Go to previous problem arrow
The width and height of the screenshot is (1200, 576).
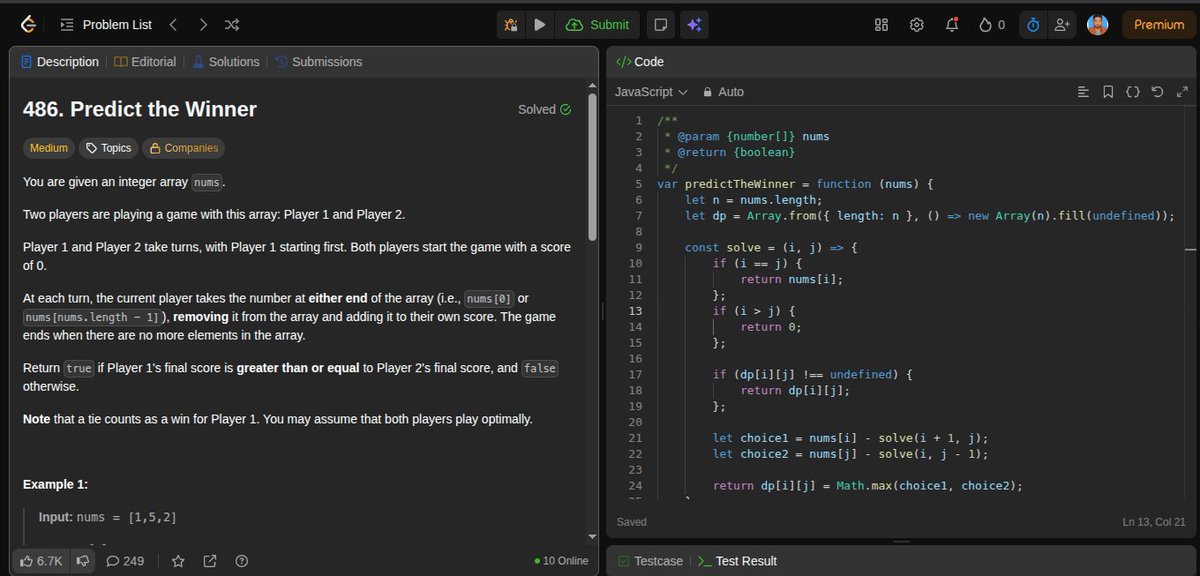point(172,25)
